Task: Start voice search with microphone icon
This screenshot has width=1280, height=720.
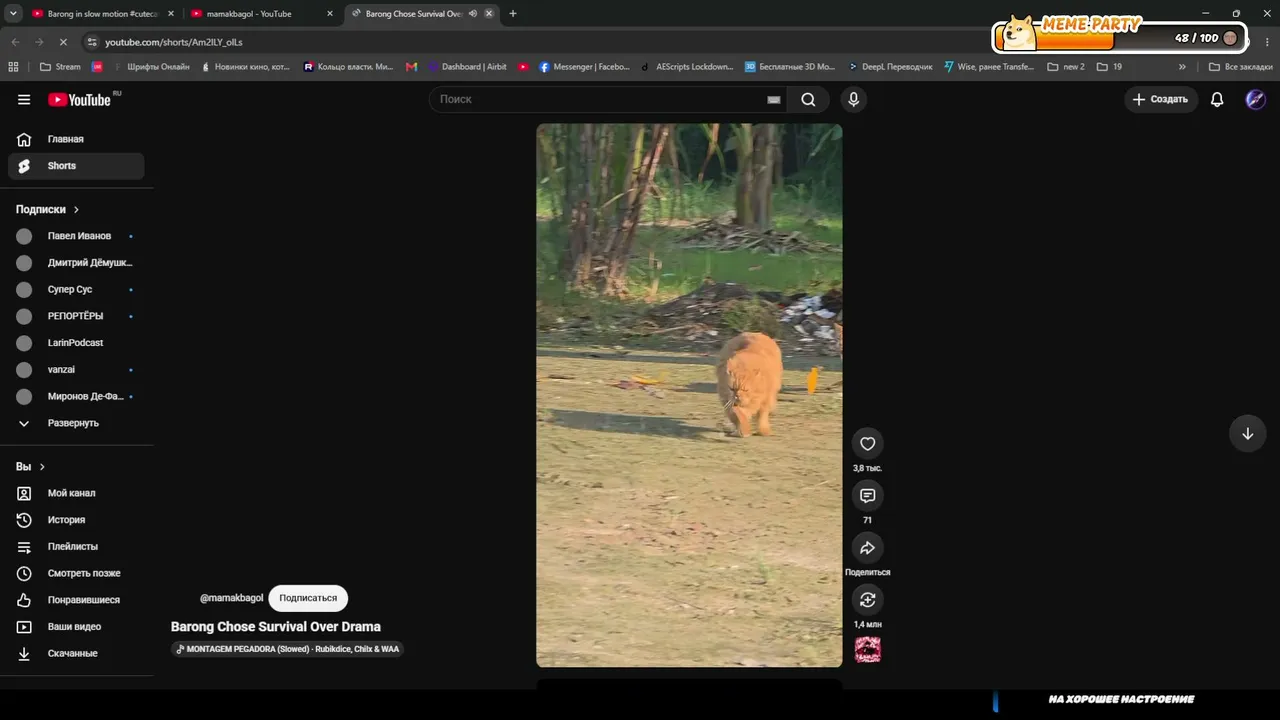Action: (853, 99)
